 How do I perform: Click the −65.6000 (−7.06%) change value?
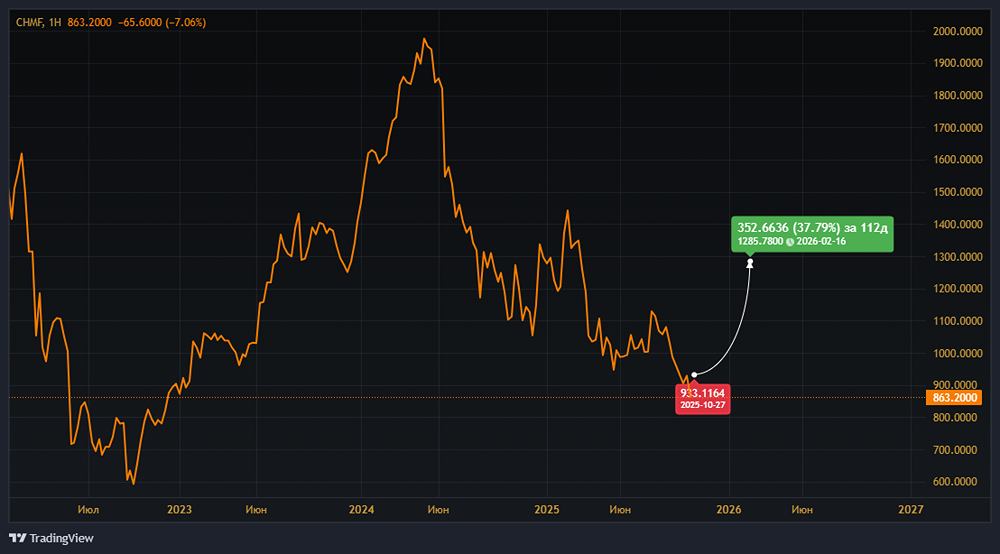pyautogui.click(x=162, y=22)
